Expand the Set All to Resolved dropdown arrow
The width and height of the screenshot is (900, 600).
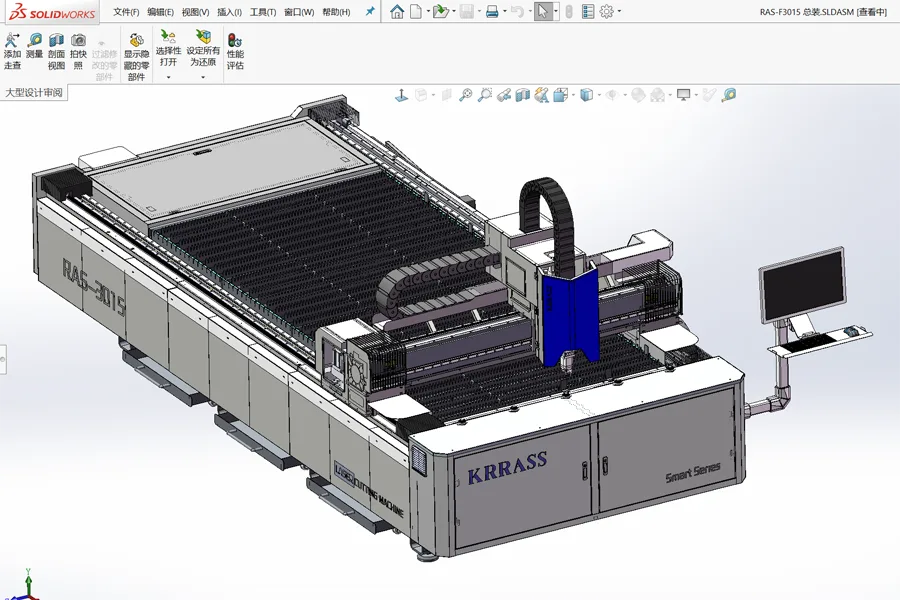(203, 77)
